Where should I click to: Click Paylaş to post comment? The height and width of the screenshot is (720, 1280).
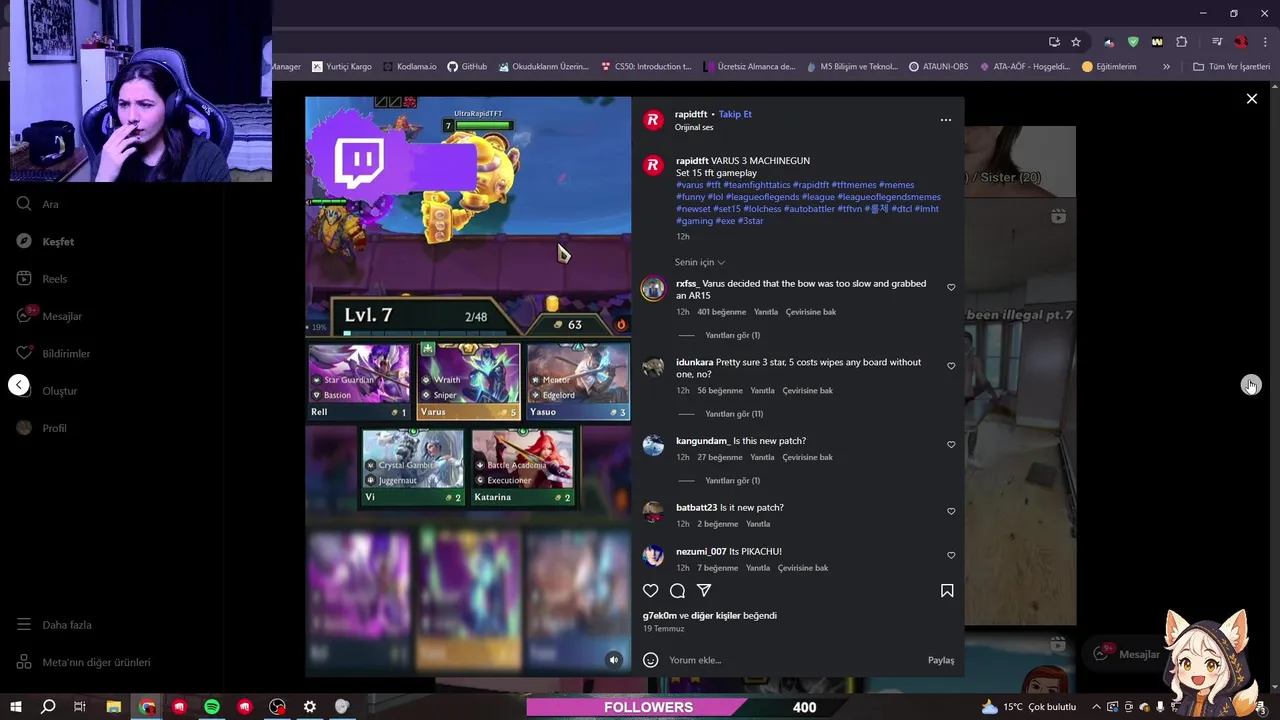pos(941,660)
